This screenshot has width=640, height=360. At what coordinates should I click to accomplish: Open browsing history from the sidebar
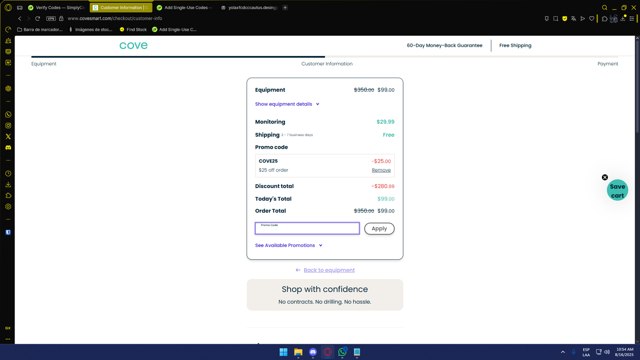(8, 173)
